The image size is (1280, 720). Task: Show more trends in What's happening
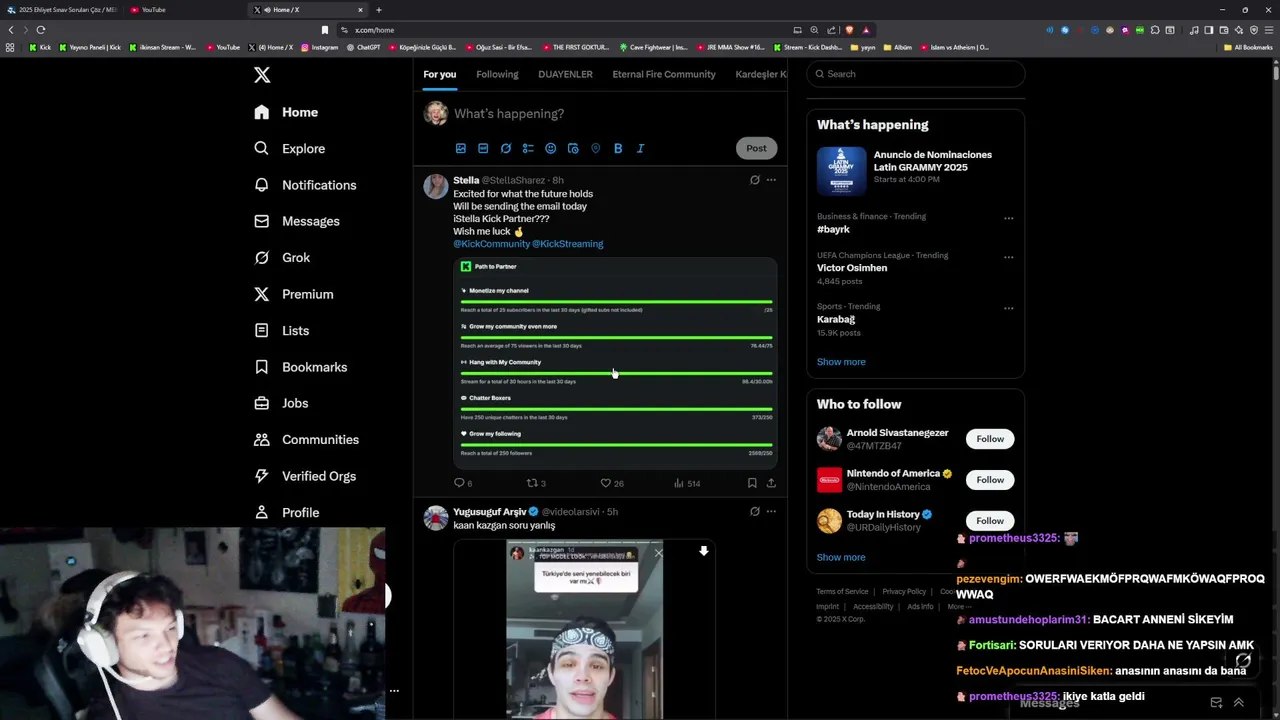click(841, 362)
